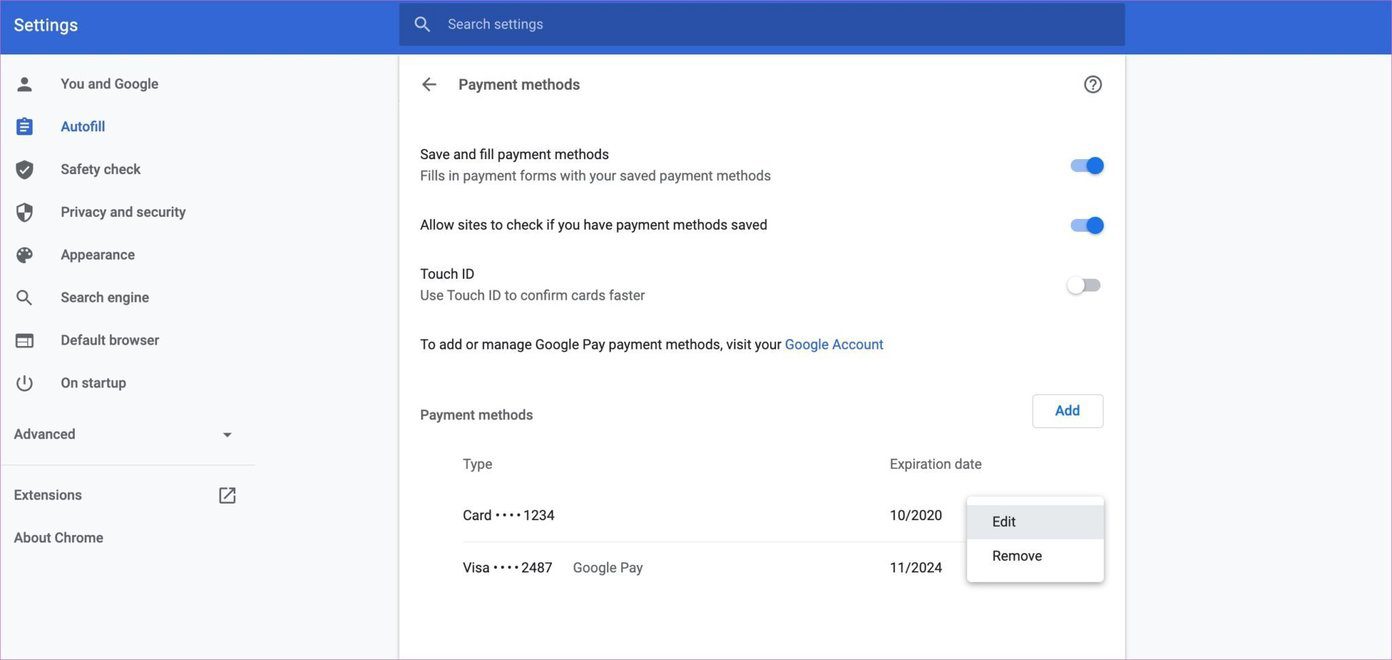Image resolution: width=1392 pixels, height=660 pixels.
Task: Click the Advanced label in sidebar
Action: 44,434
